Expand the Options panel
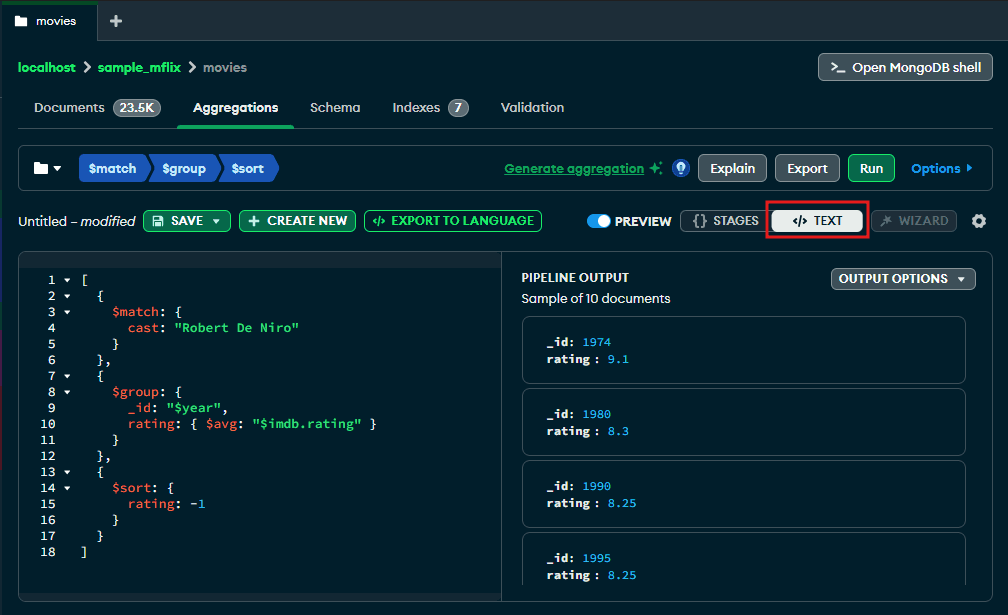 [940, 168]
